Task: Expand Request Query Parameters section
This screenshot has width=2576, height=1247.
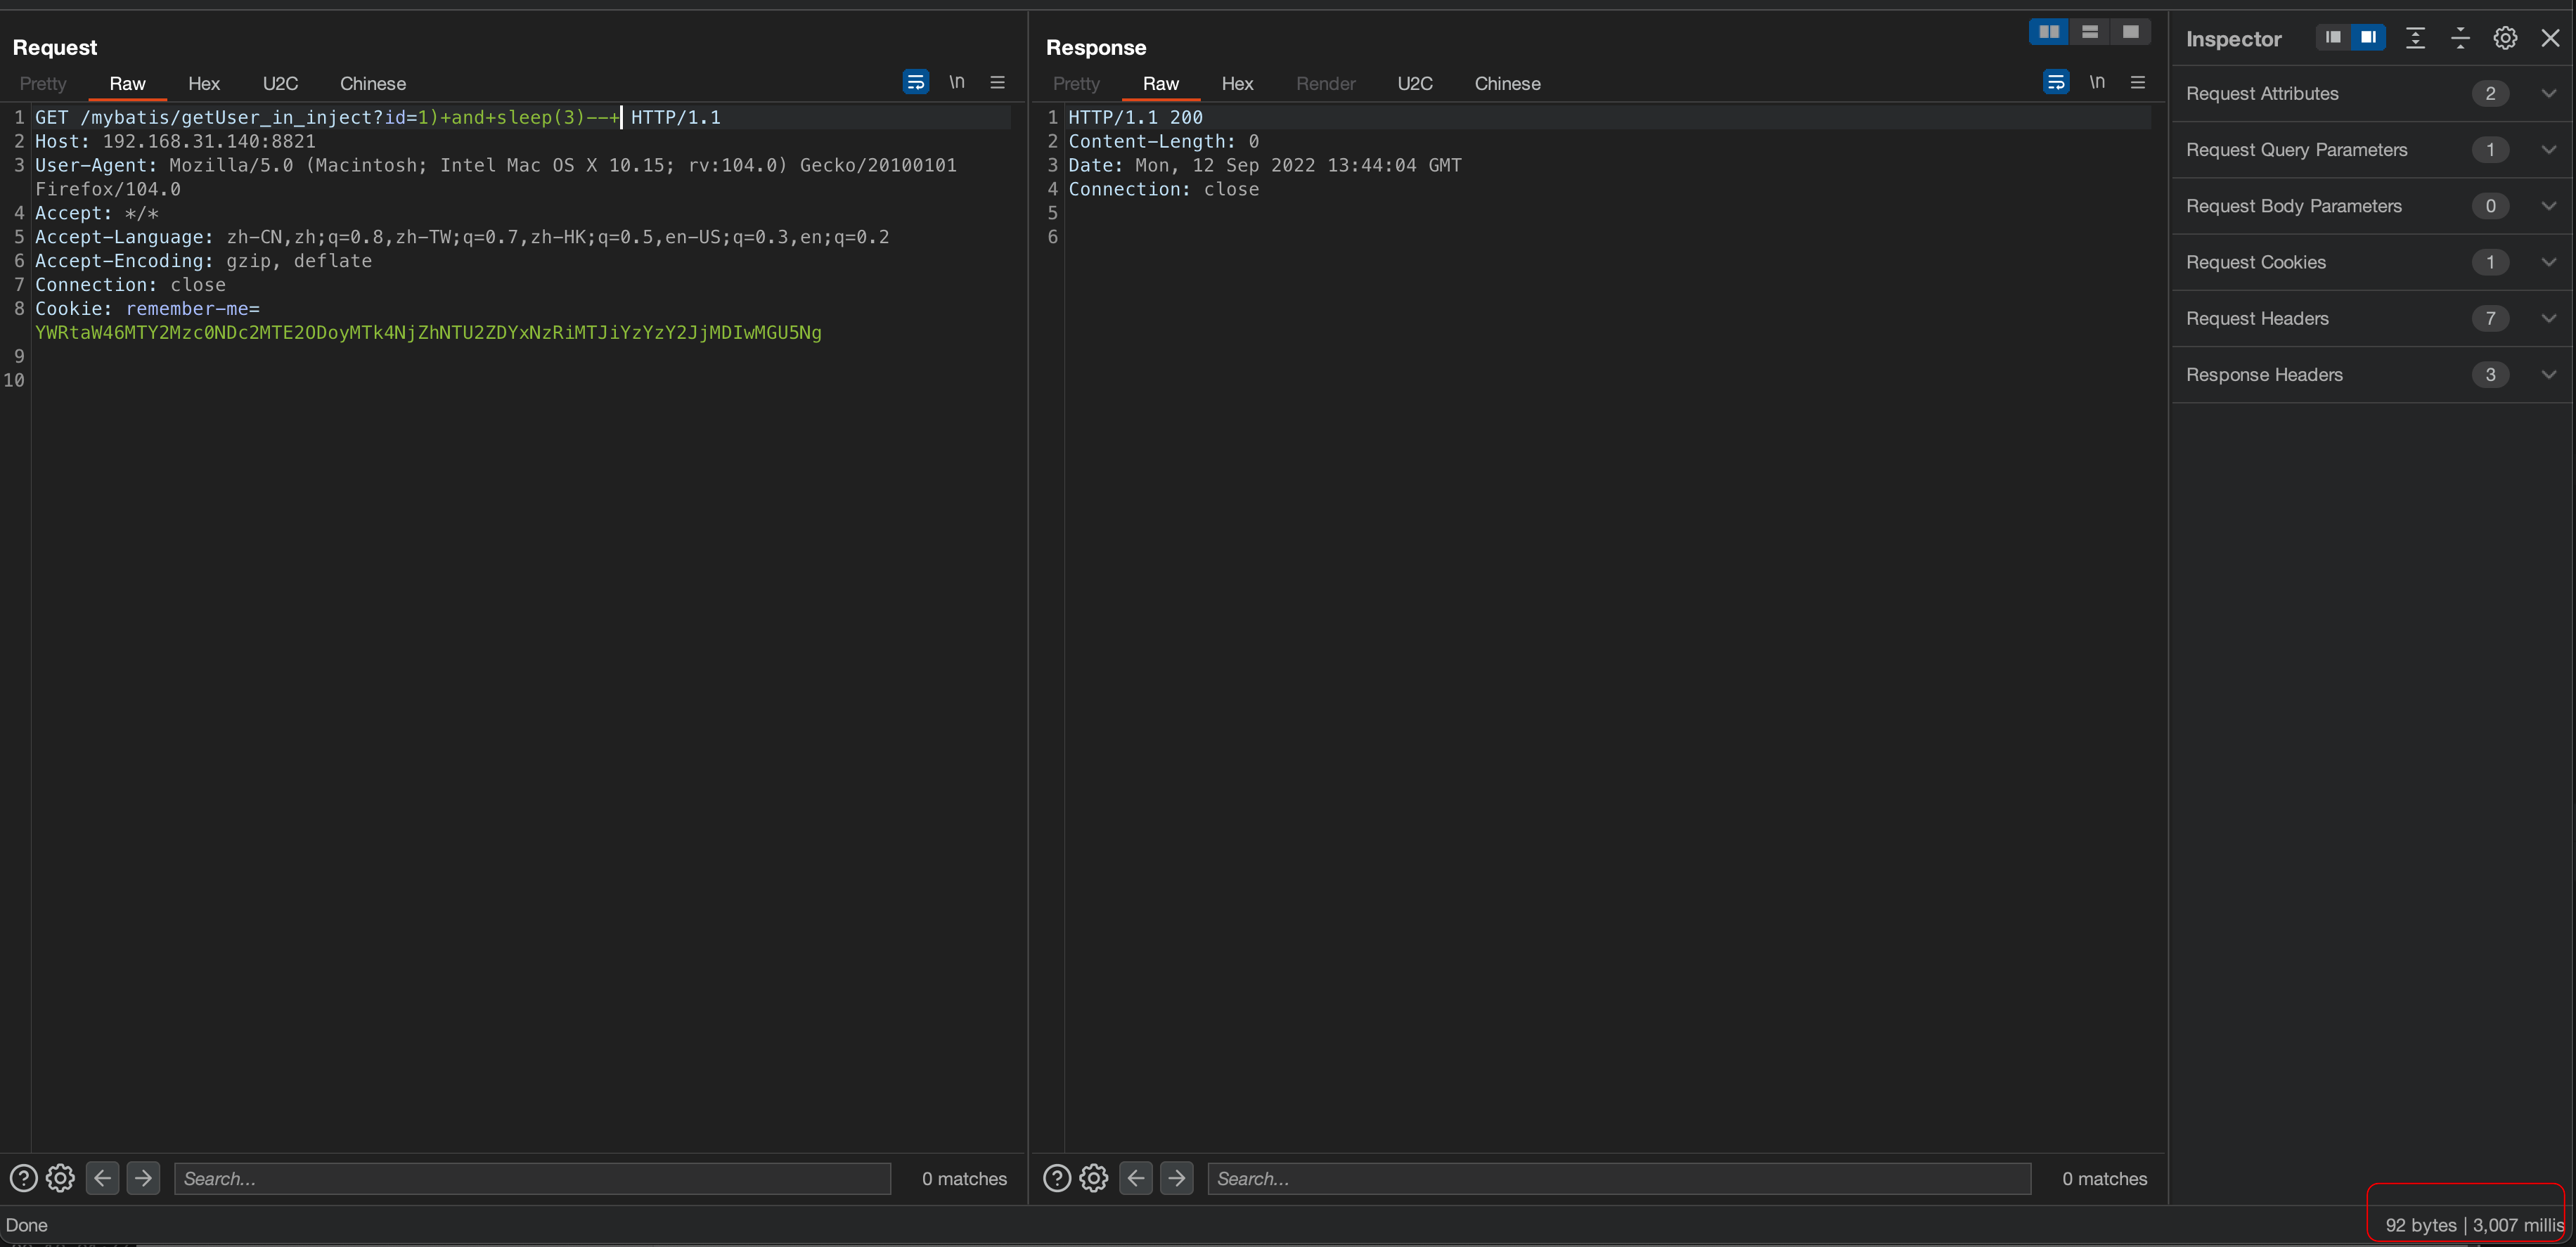Action: click(2548, 150)
